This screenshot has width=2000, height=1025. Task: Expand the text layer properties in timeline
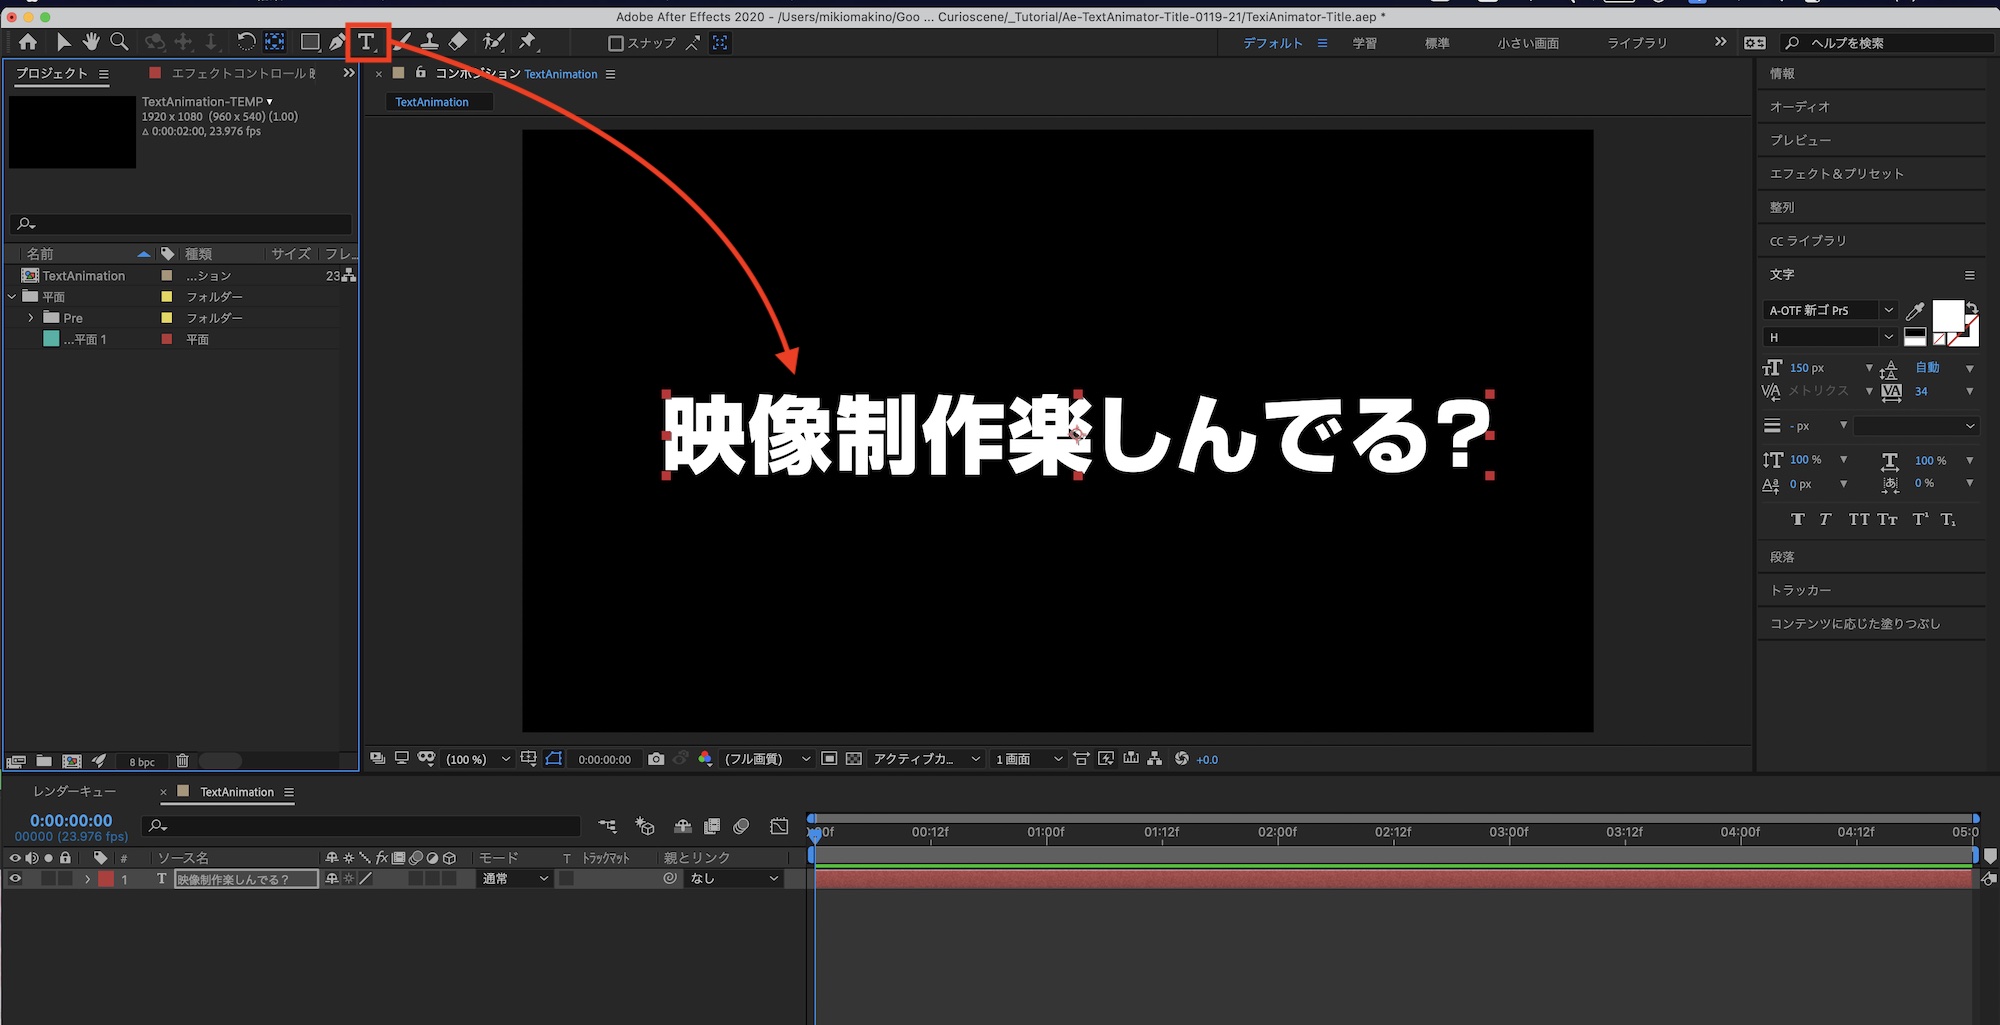coord(88,878)
